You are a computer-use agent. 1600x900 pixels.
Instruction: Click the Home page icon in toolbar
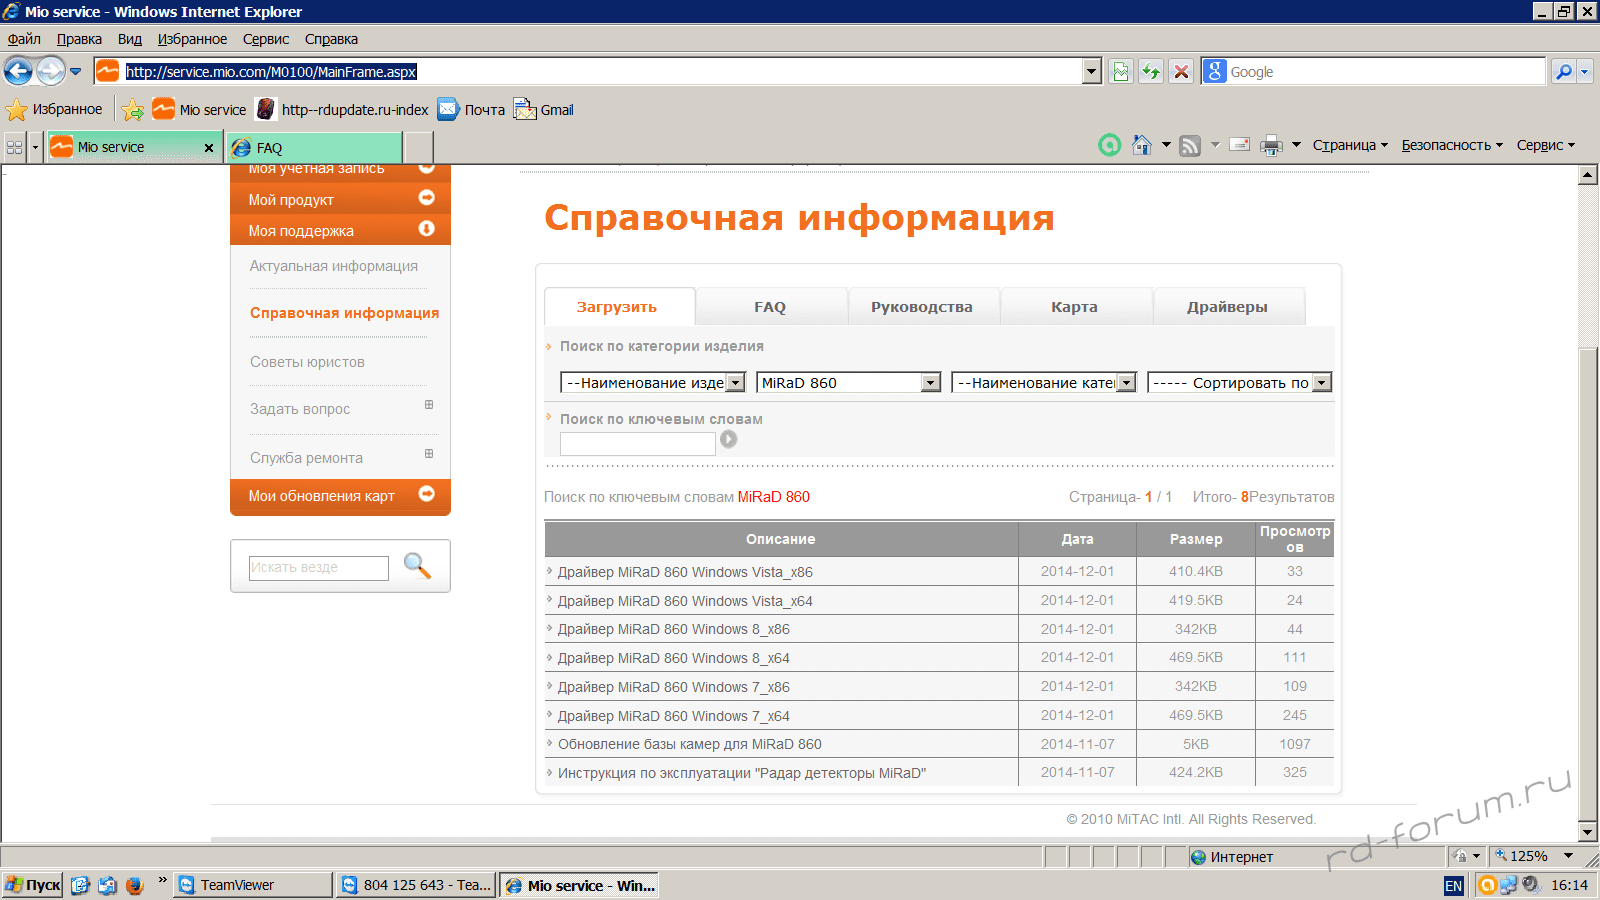click(x=1141, y=145)
